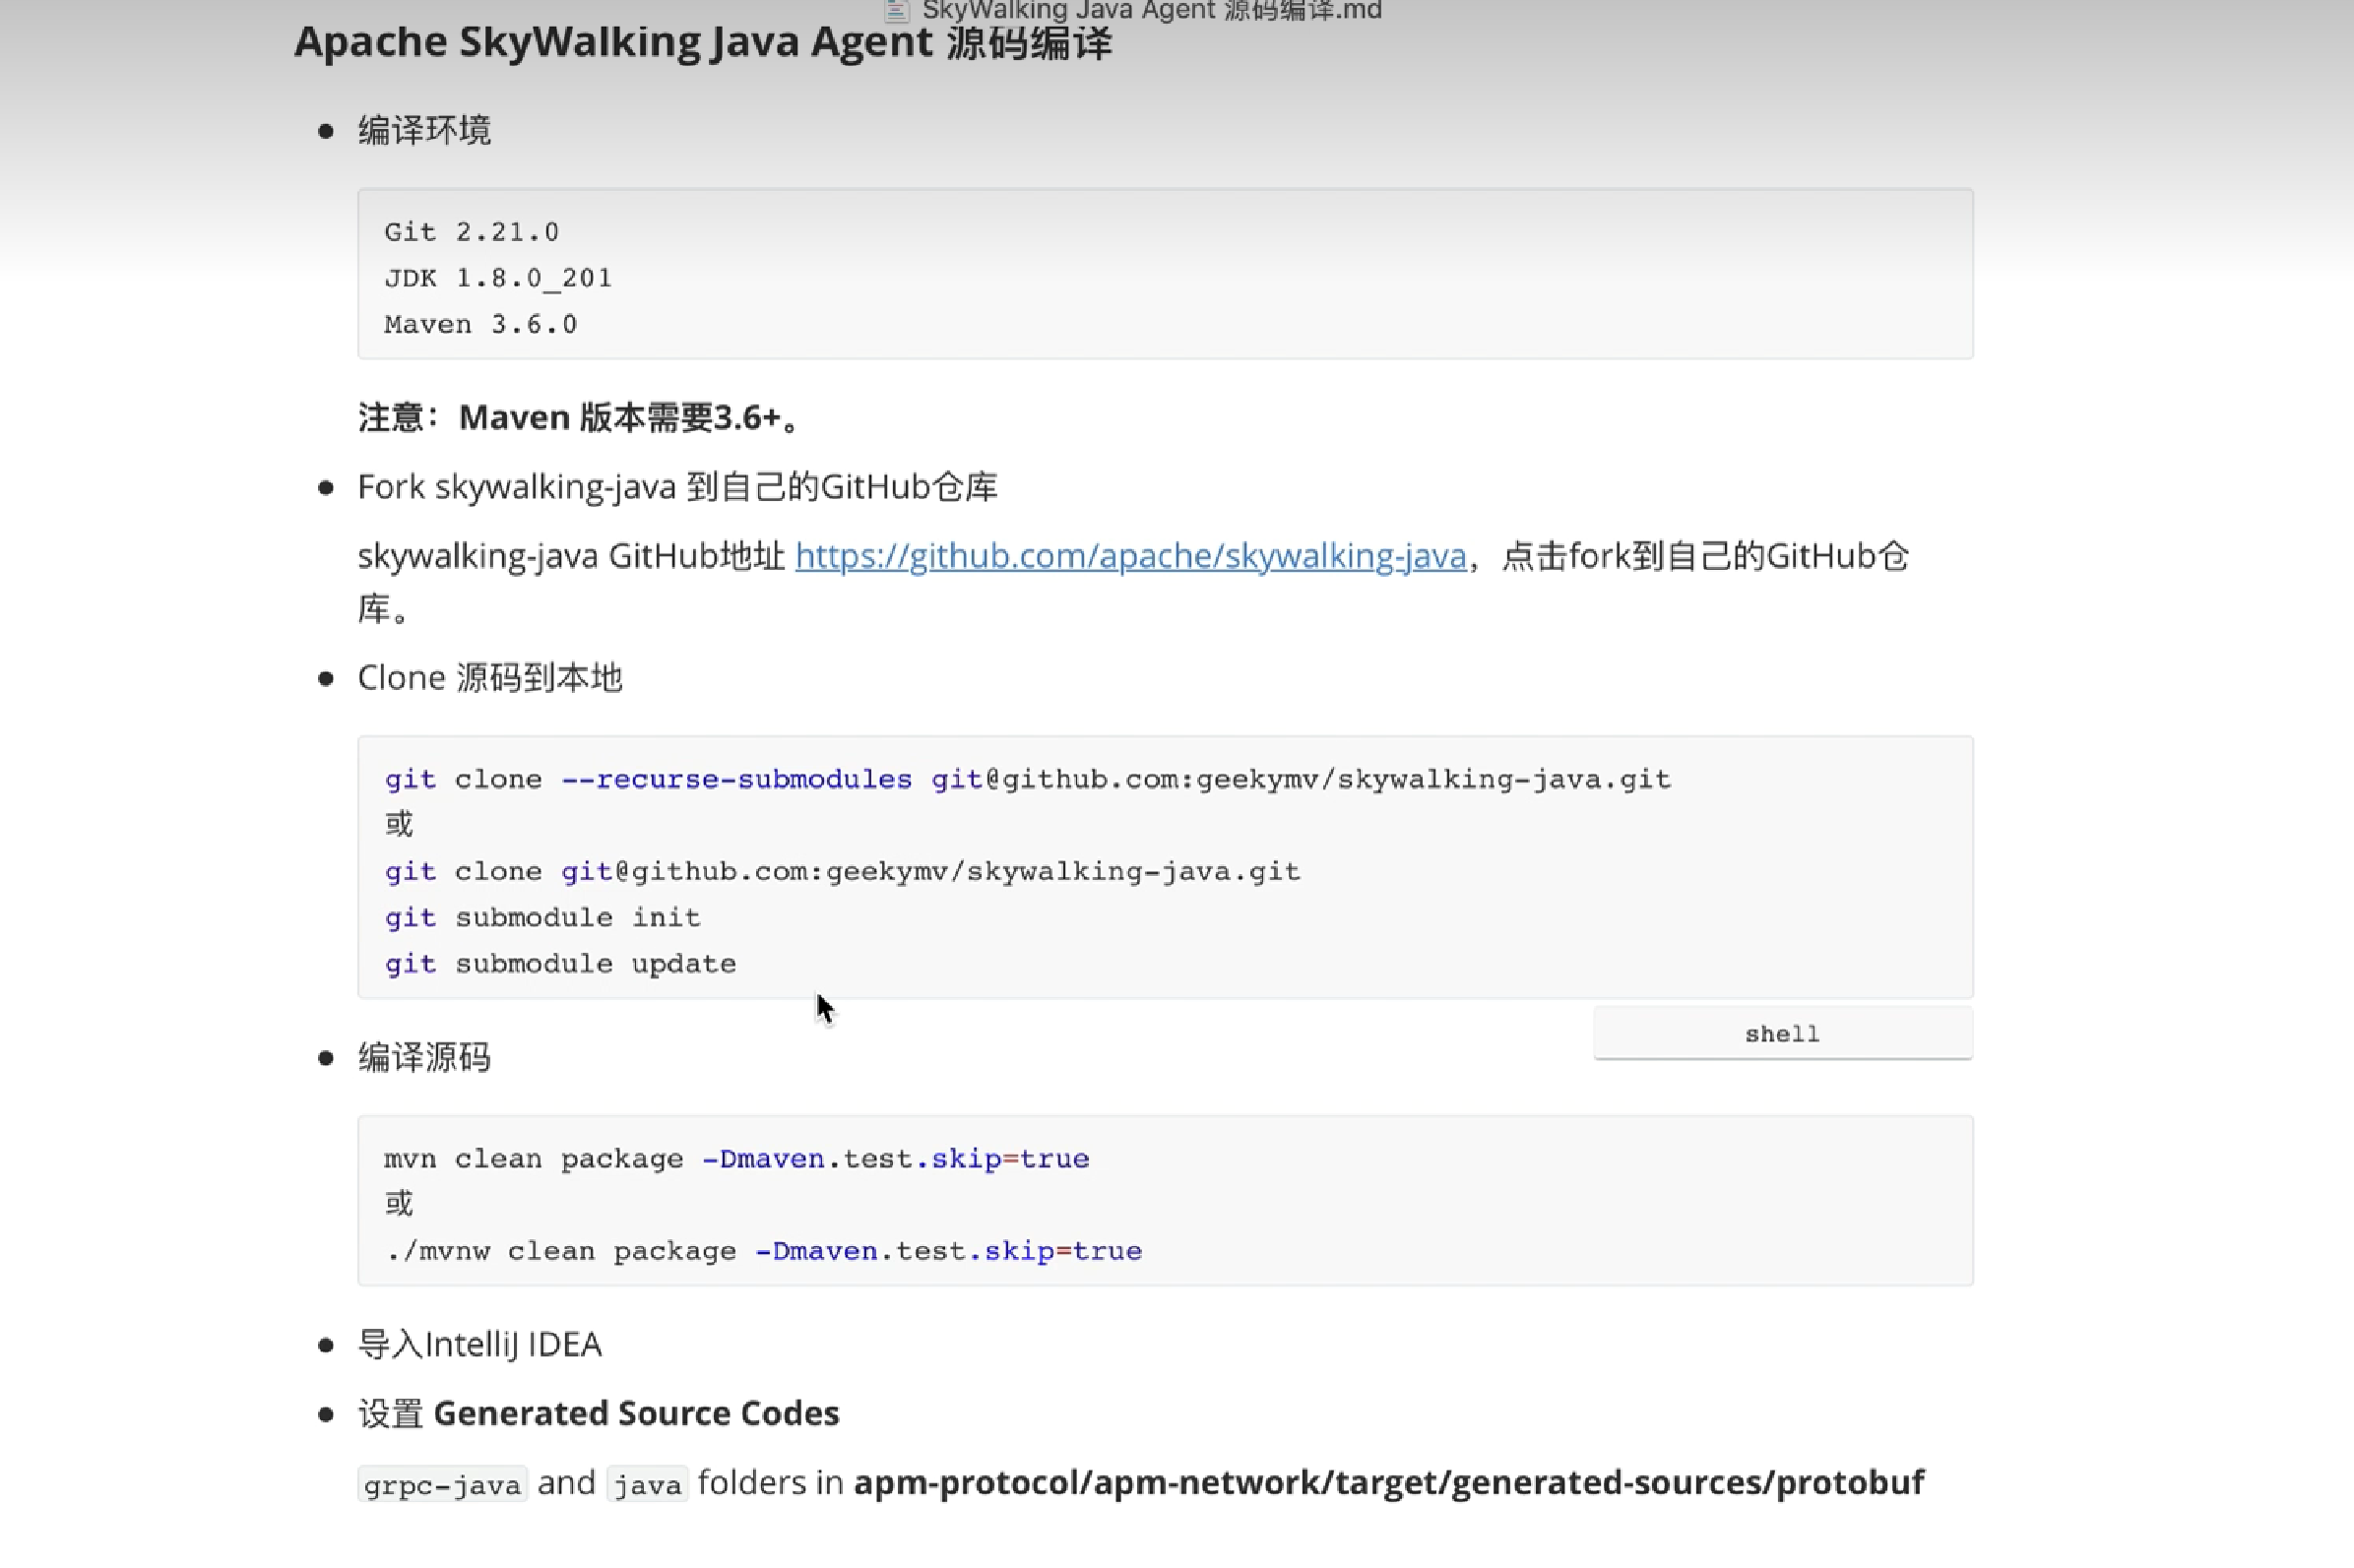Click the grpc-java inline code snippet
The image size is (2354, 1568).
pos(442,1485)
